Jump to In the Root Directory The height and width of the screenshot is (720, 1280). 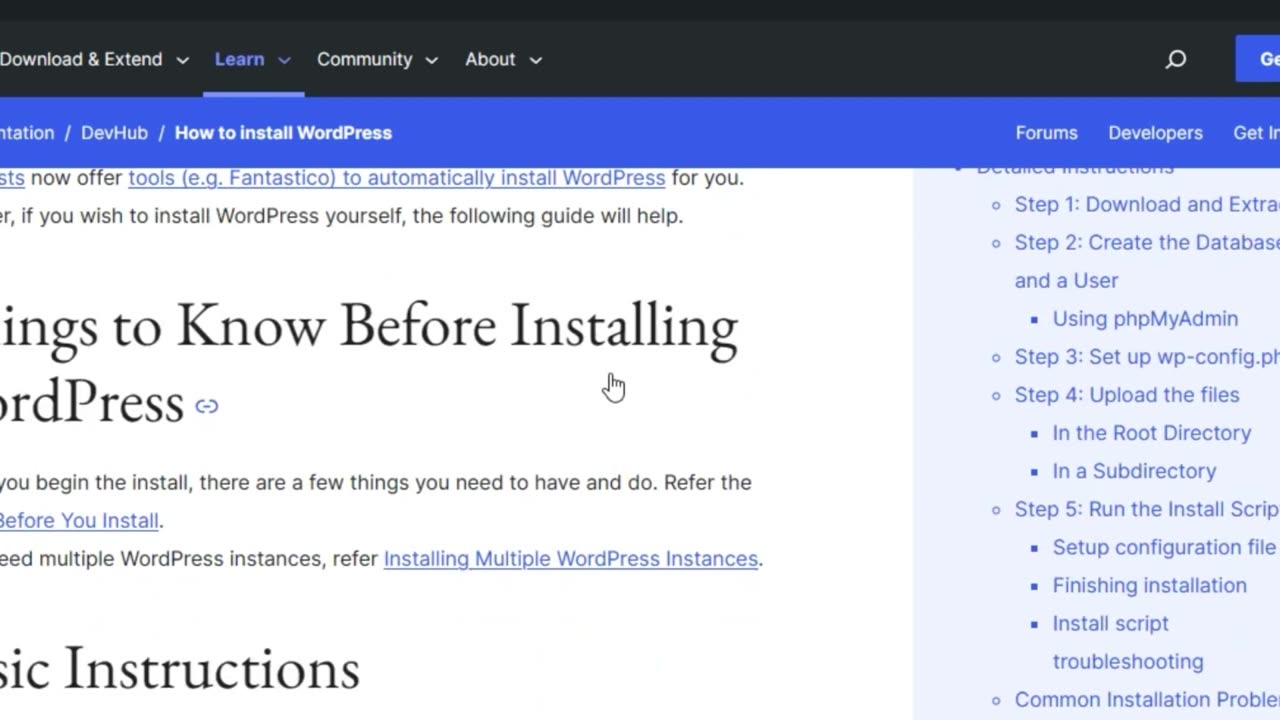click(1152, 433)
